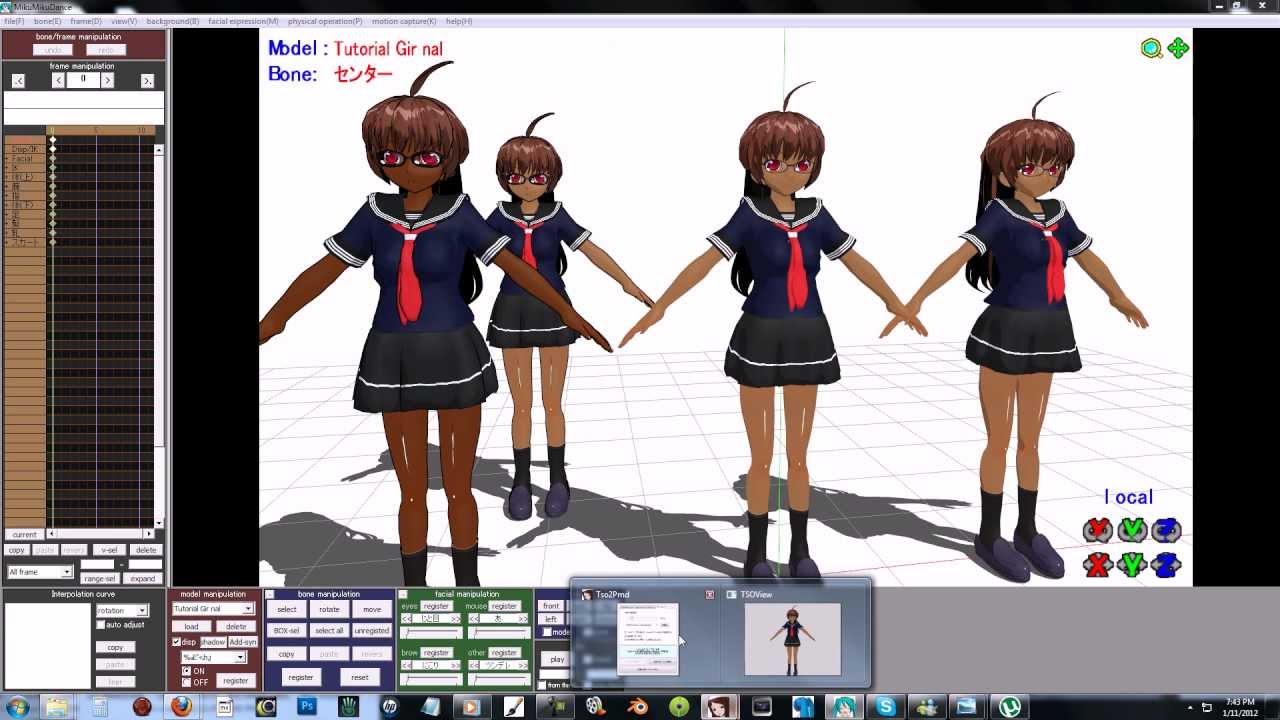Click the TSOView window preview thumbnail

point(793,639)
